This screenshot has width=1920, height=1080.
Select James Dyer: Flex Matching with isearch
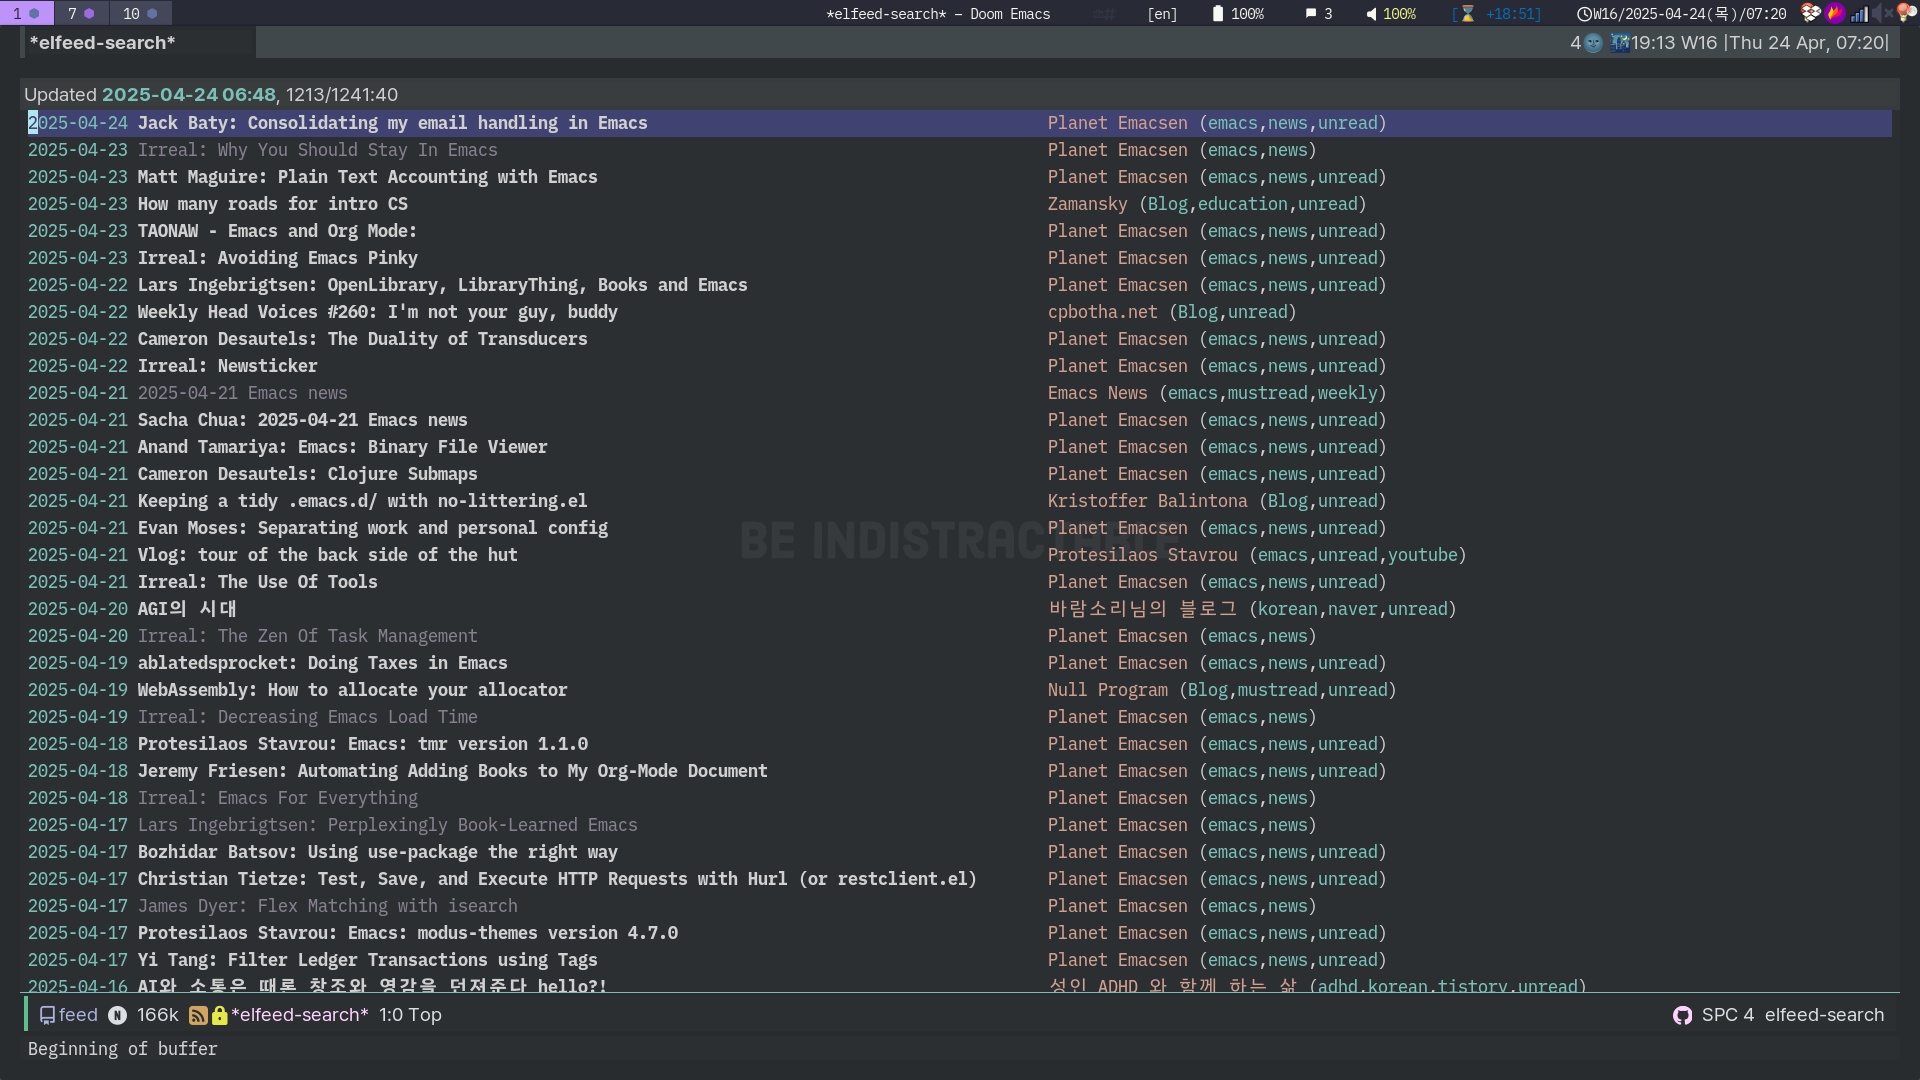[327, 906]
